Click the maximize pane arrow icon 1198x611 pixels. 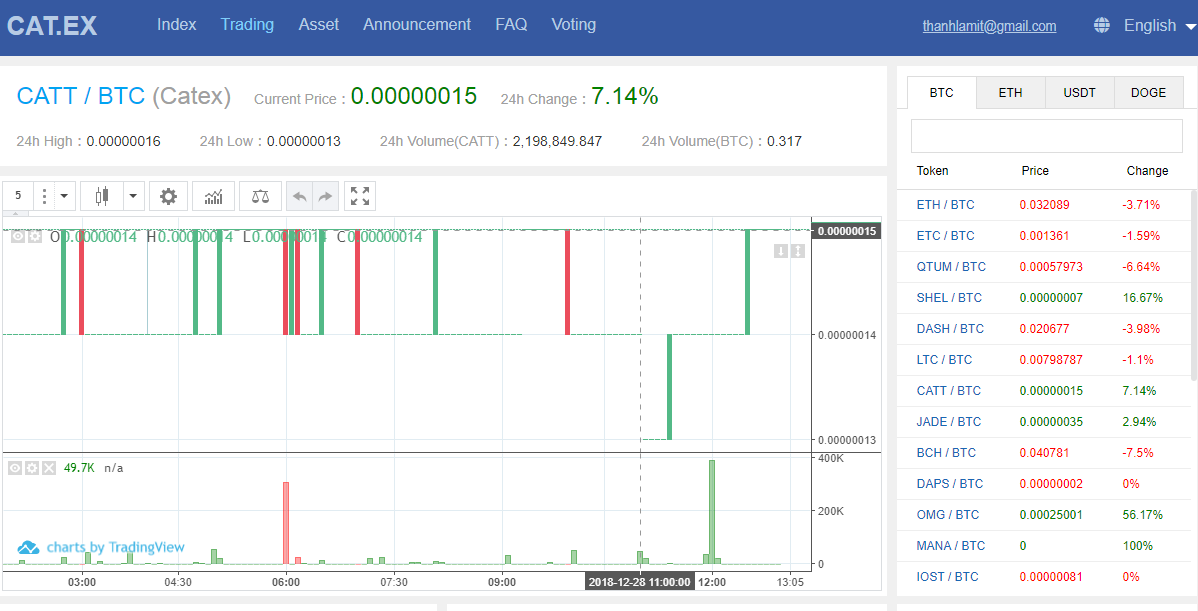coord(798,251)
